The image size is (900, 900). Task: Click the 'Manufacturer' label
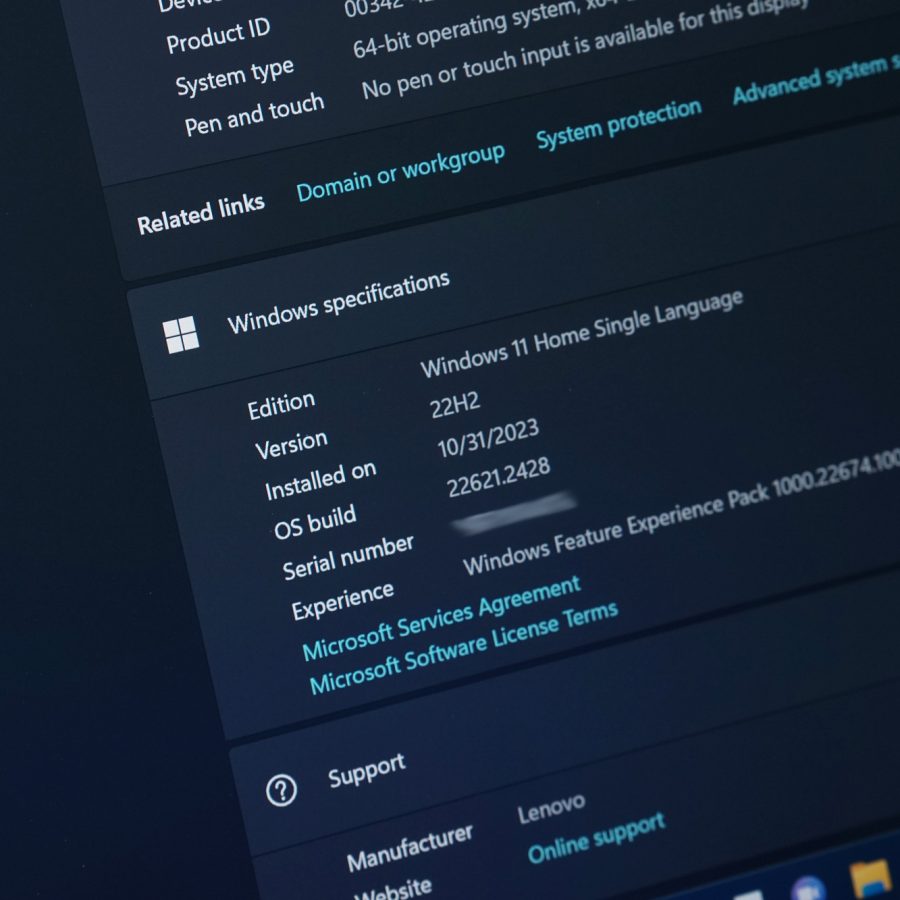pyautogui.click(x=409, y=847)
